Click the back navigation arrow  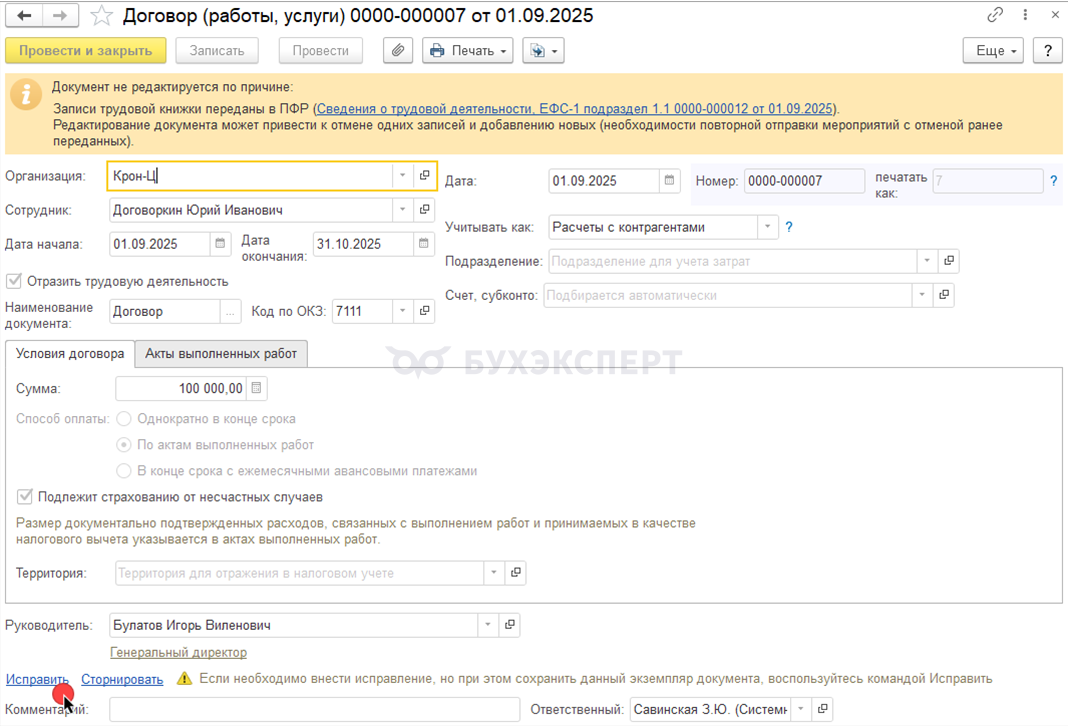(x=24, y=16)
